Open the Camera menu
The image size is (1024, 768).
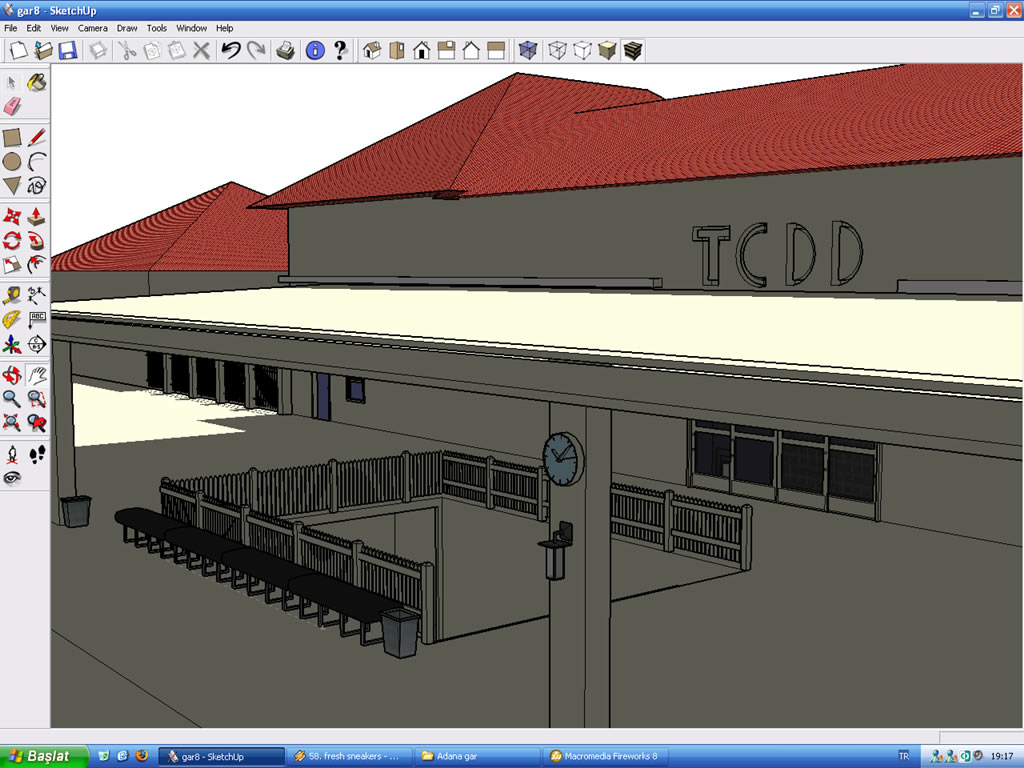[93, 28]
